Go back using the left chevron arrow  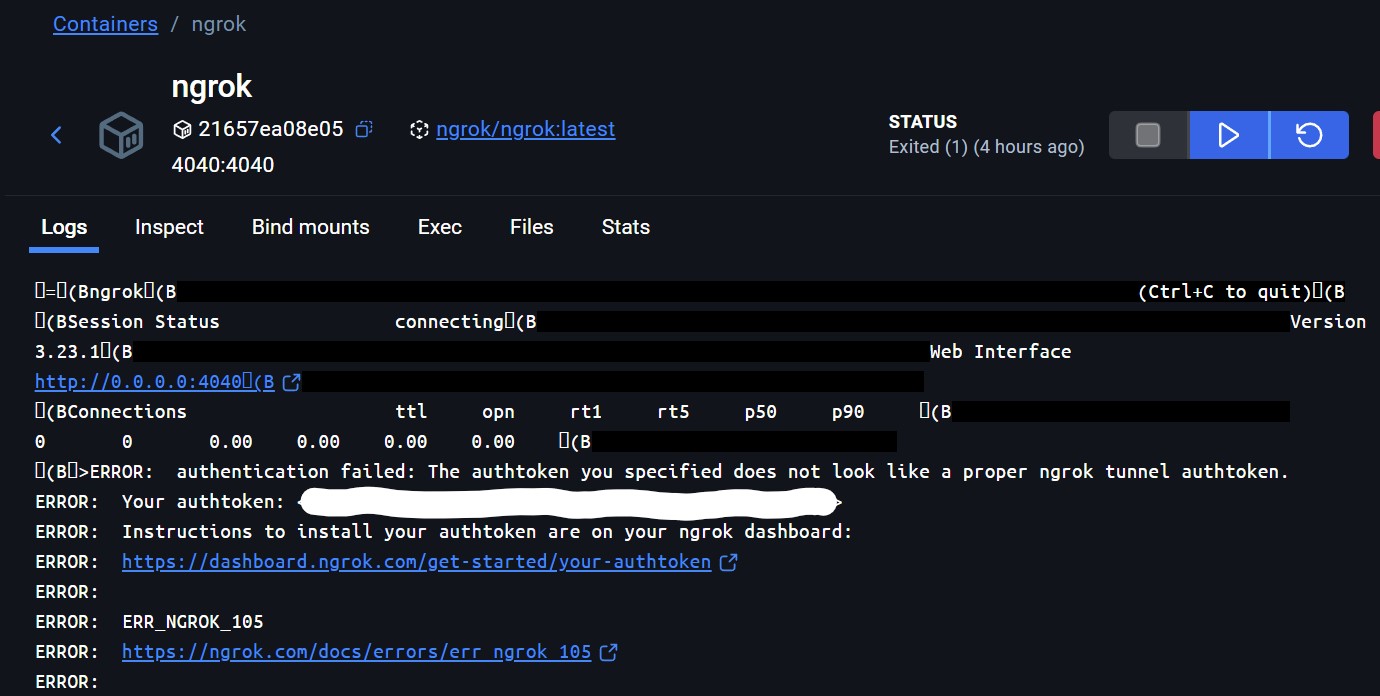coord(57,135)
